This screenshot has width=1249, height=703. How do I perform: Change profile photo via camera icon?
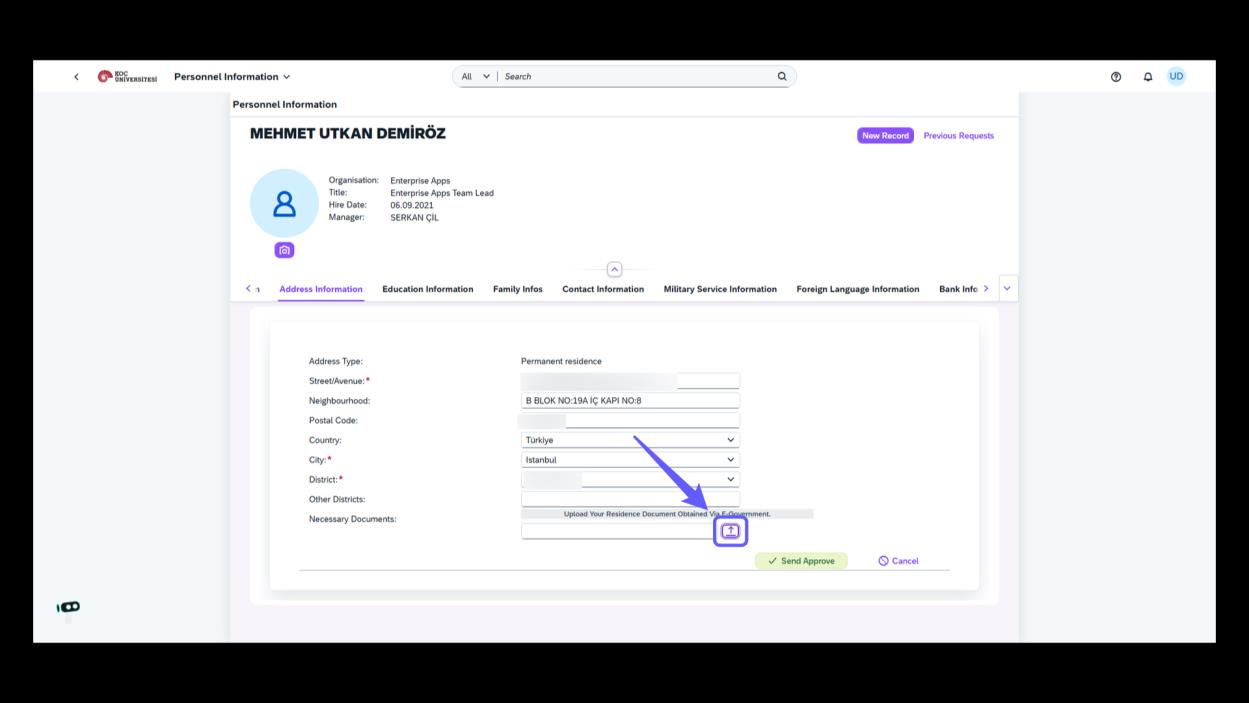click(285, 250)
